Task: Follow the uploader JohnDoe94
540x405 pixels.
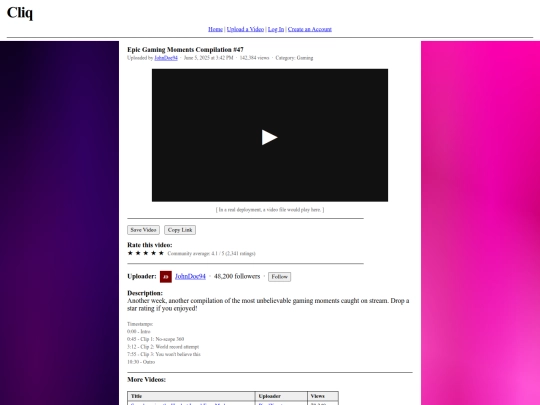Action: click(x=280, y=277)
